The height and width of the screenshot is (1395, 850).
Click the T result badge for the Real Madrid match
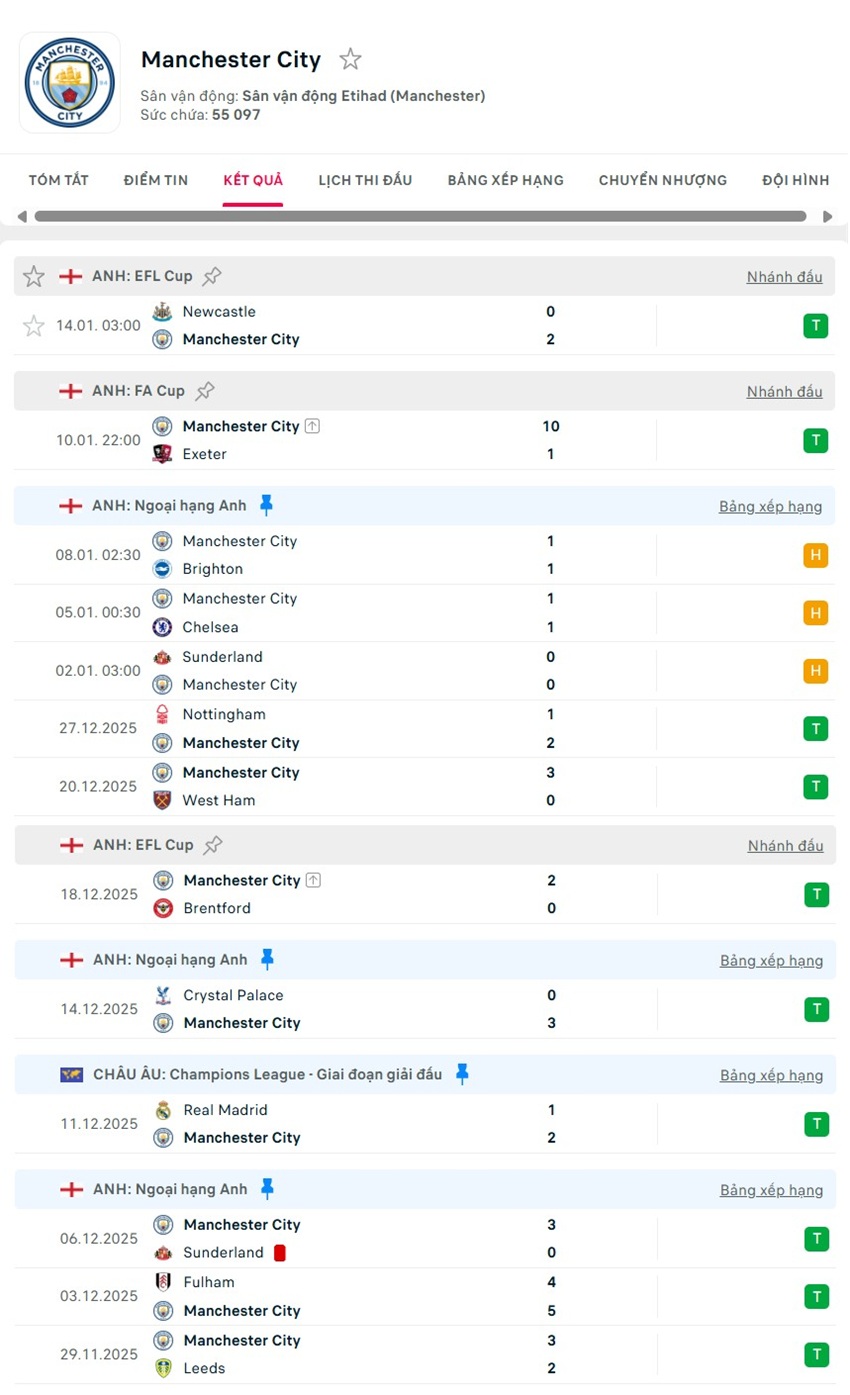point(815,1123)
